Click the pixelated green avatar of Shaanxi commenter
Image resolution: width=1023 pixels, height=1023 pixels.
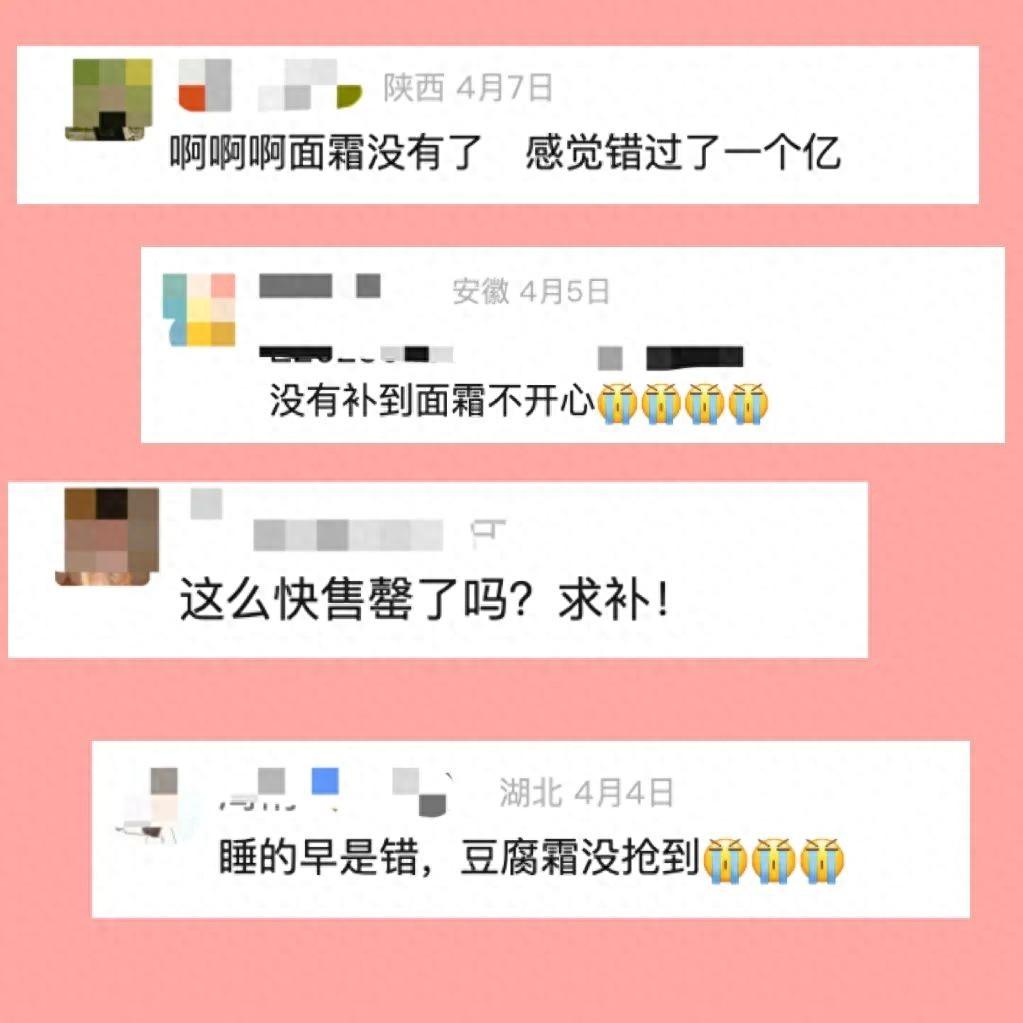coord(109,99)
